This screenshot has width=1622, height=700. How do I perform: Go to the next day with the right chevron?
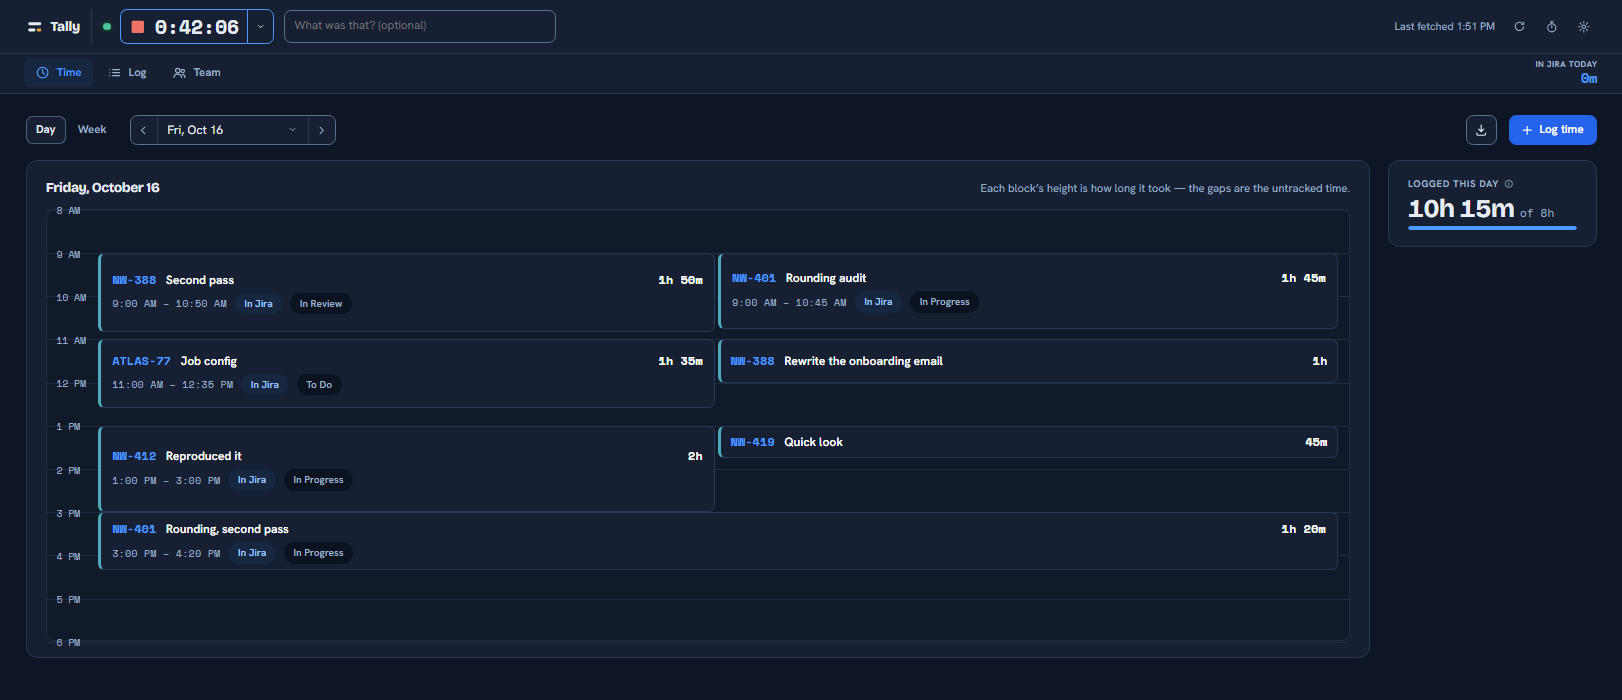tap(321, 130)
